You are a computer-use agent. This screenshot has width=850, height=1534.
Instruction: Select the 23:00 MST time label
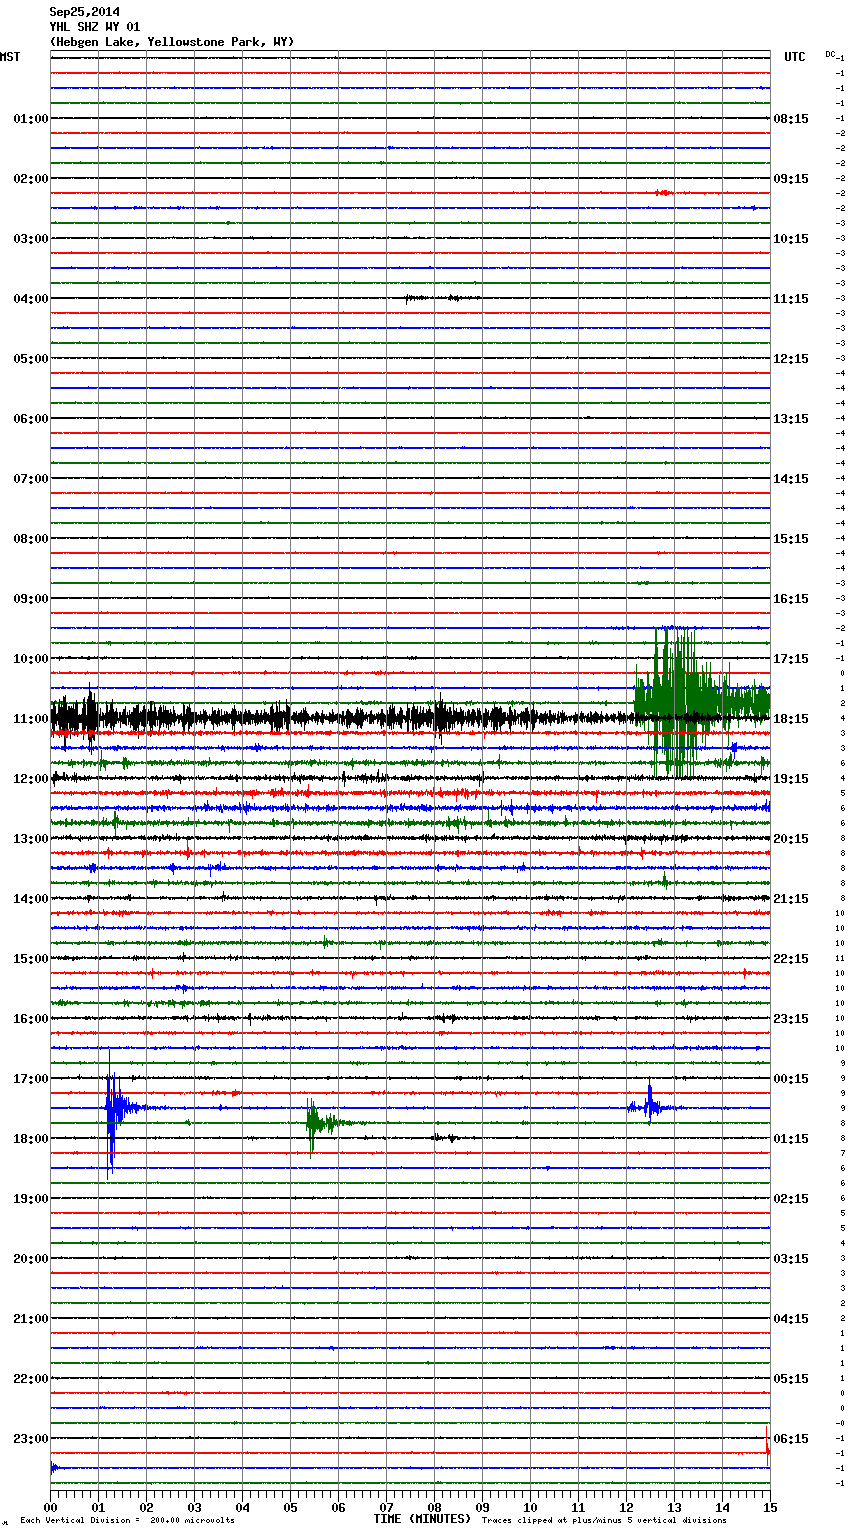30,1439
